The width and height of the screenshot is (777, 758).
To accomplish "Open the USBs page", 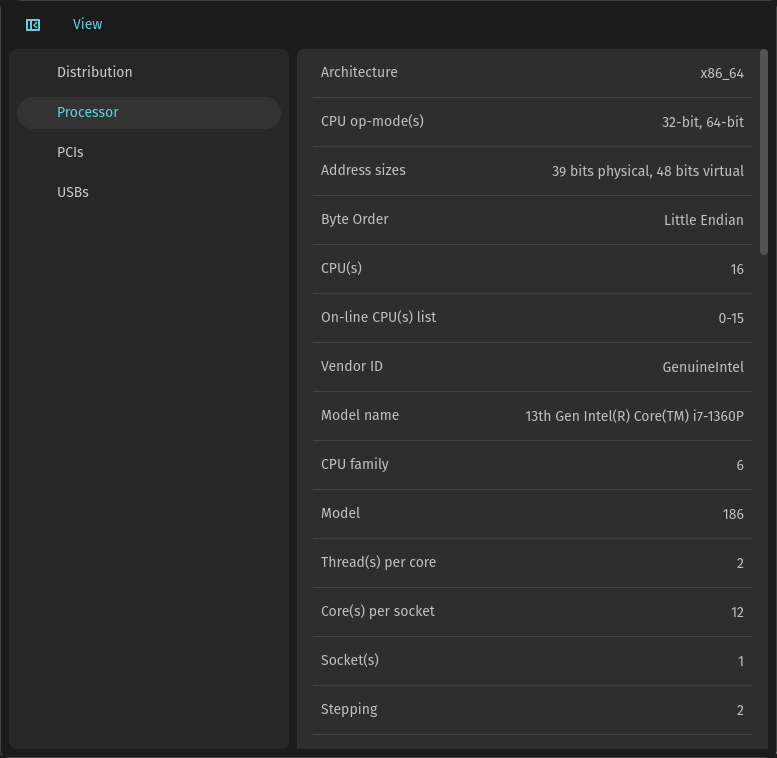I will point(149,192).
